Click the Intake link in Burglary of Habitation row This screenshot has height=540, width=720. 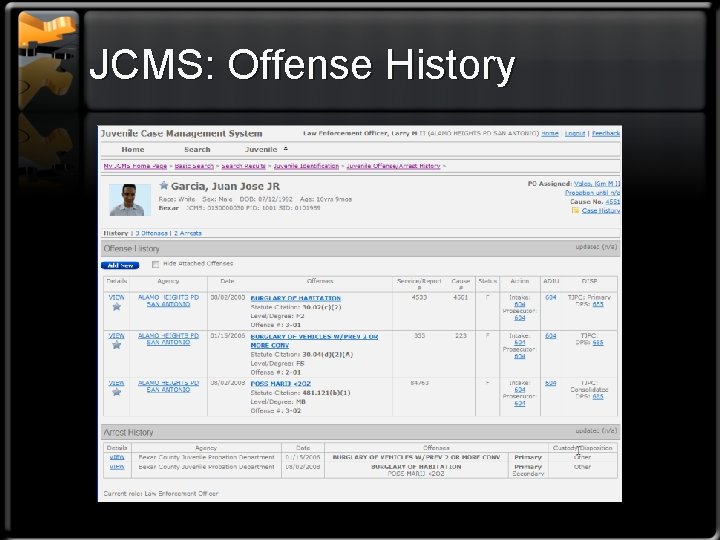pos(519,304)
